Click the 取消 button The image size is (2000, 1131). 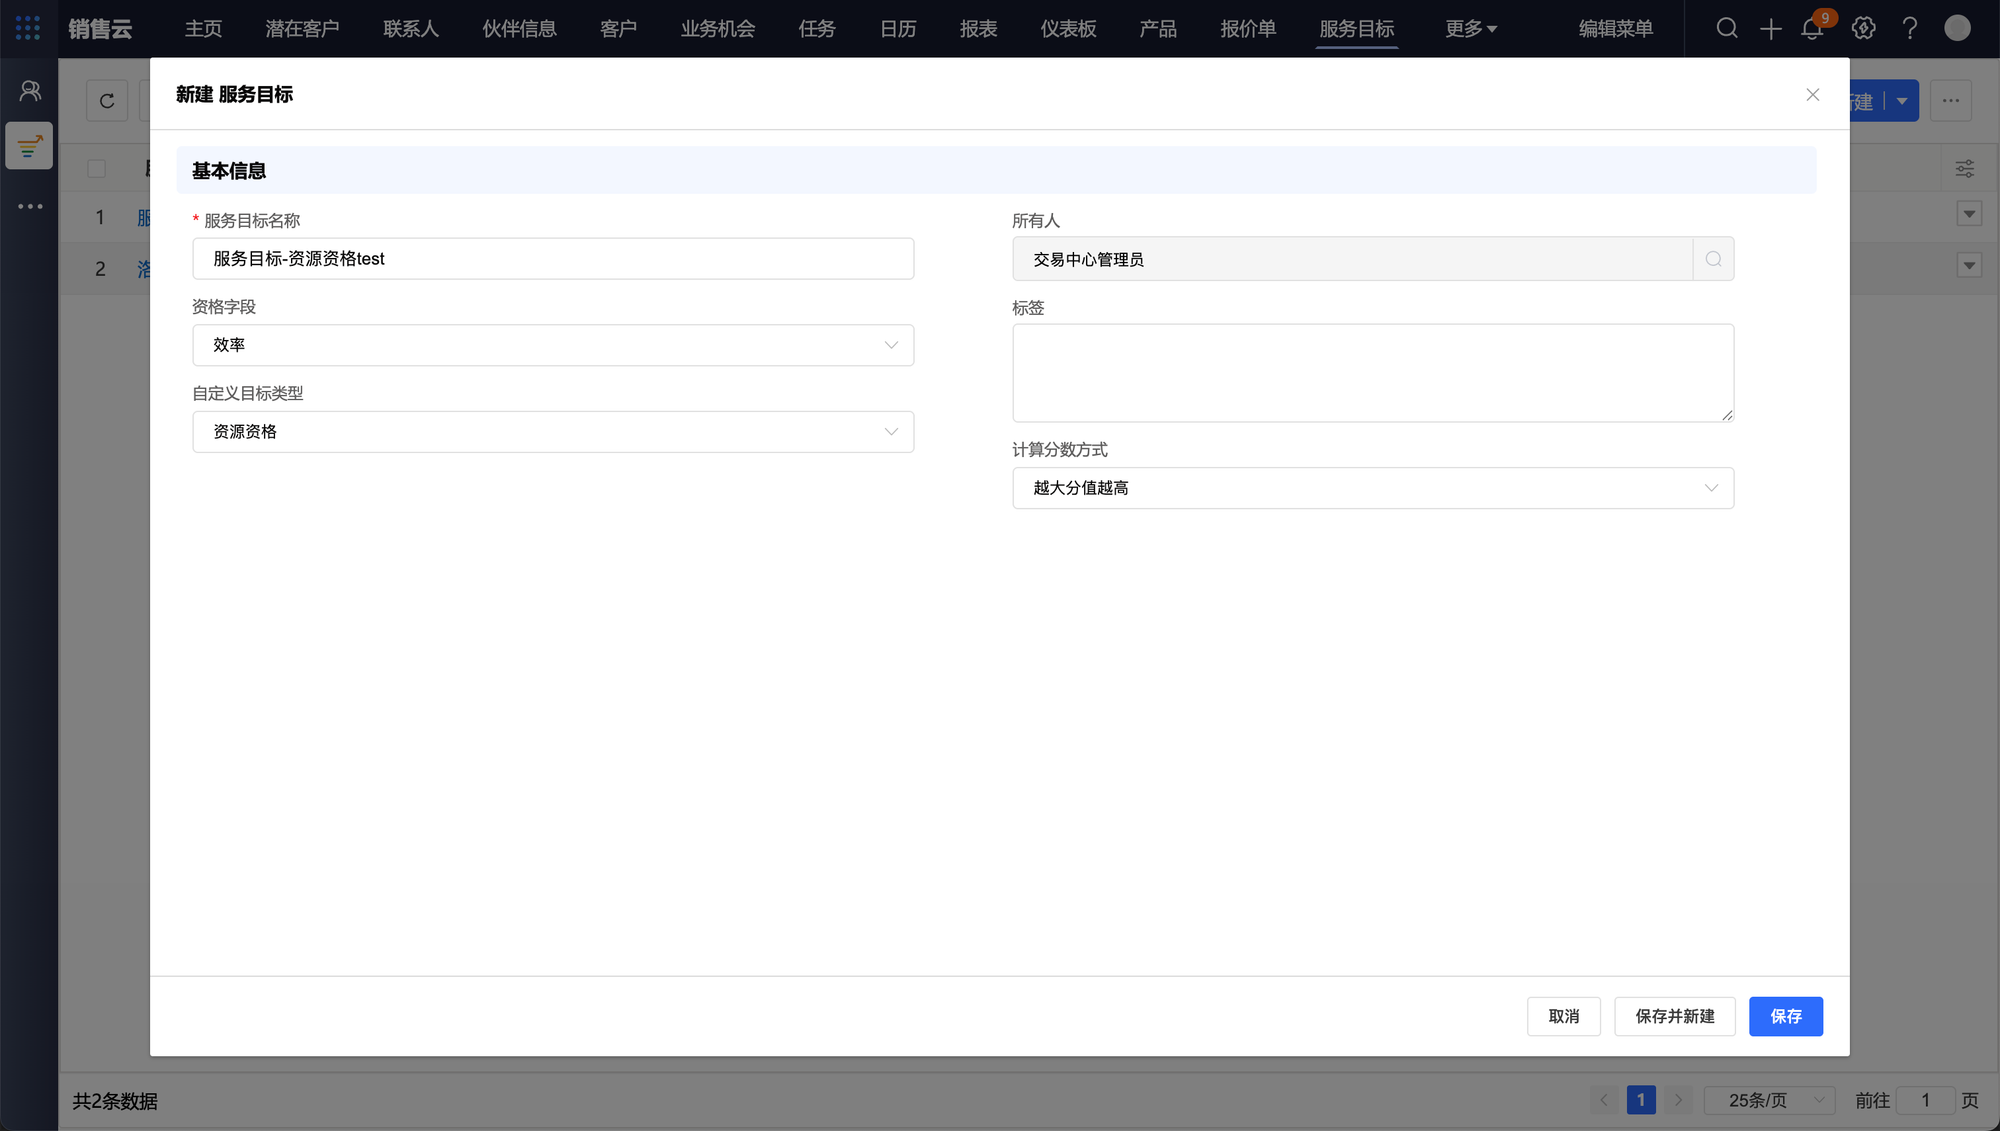tap(1563, 1016)
